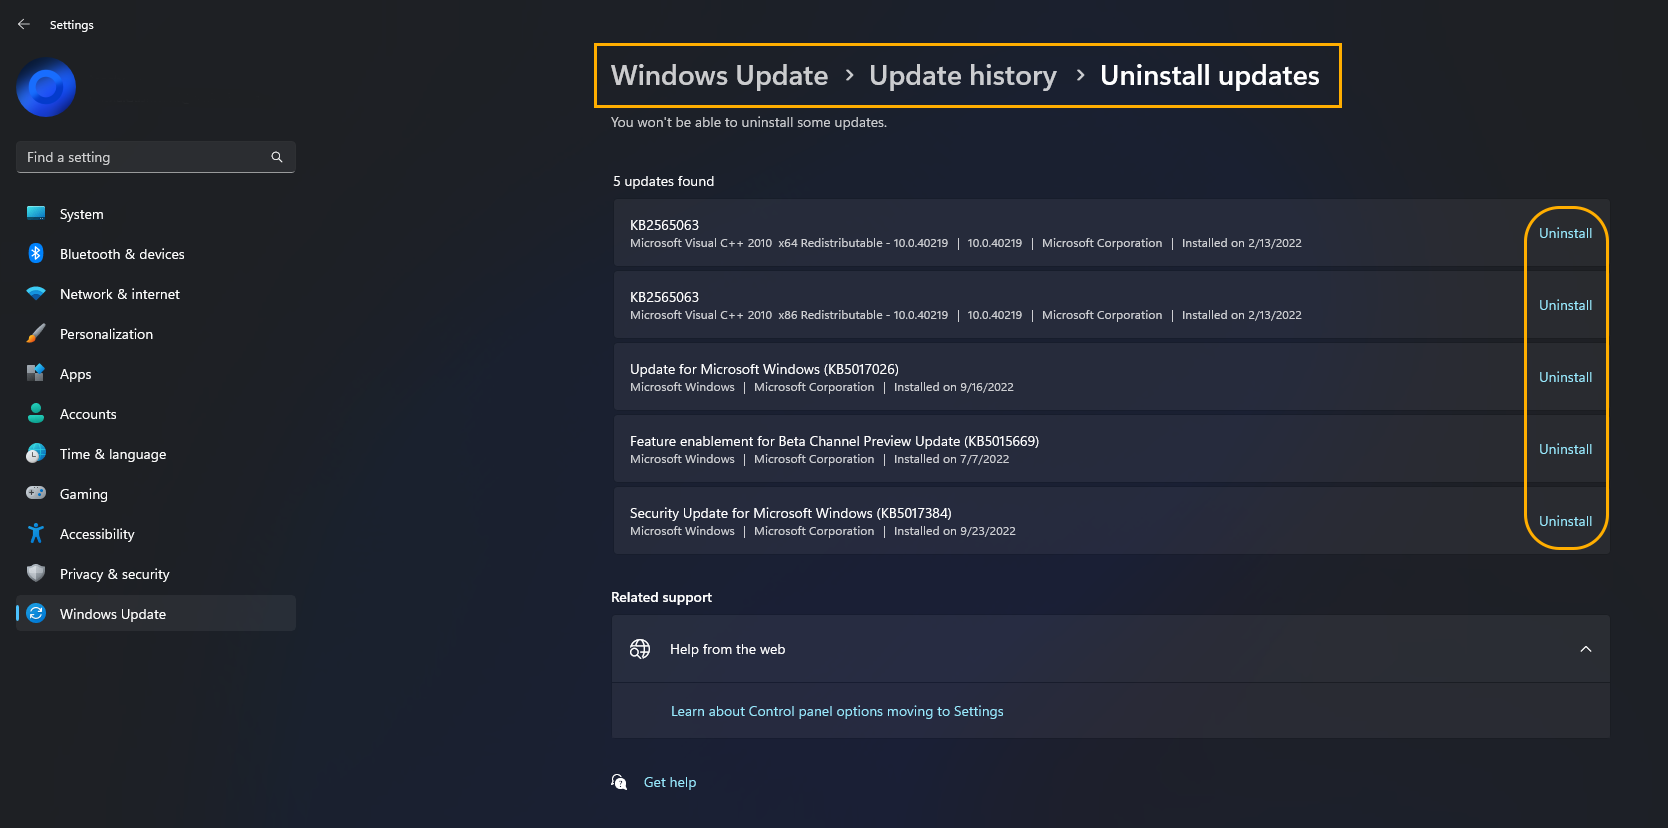Go back to Update history breadcrumb

(x=962, y=76)
